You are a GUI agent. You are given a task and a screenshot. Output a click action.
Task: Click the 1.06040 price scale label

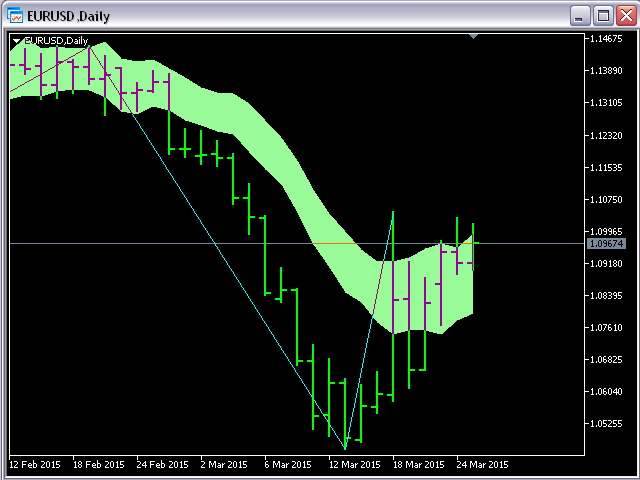click(607, 392)
